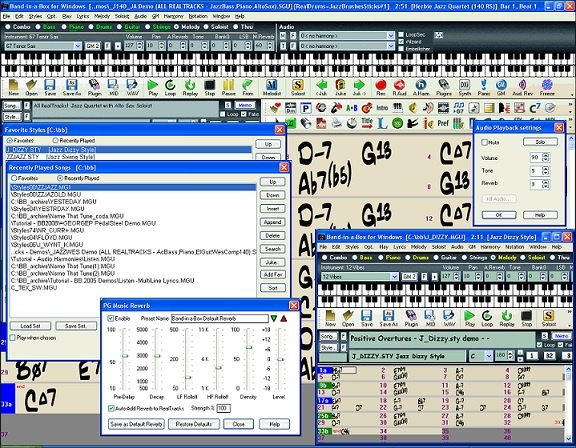576x448 pixels.
Task: Click Reverb stepper in Audio Playback settings
Action: (546, 184)
